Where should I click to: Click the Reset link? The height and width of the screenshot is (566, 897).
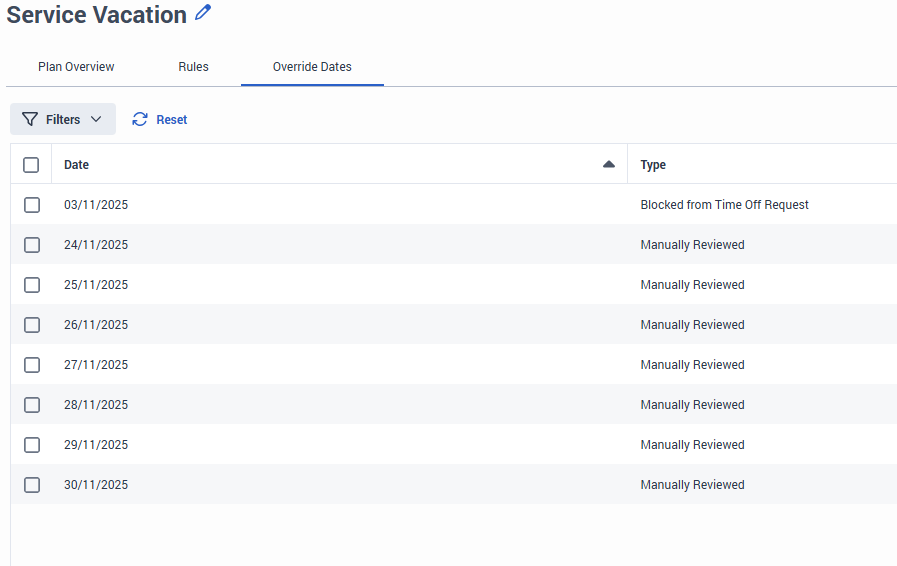point(171,119)
